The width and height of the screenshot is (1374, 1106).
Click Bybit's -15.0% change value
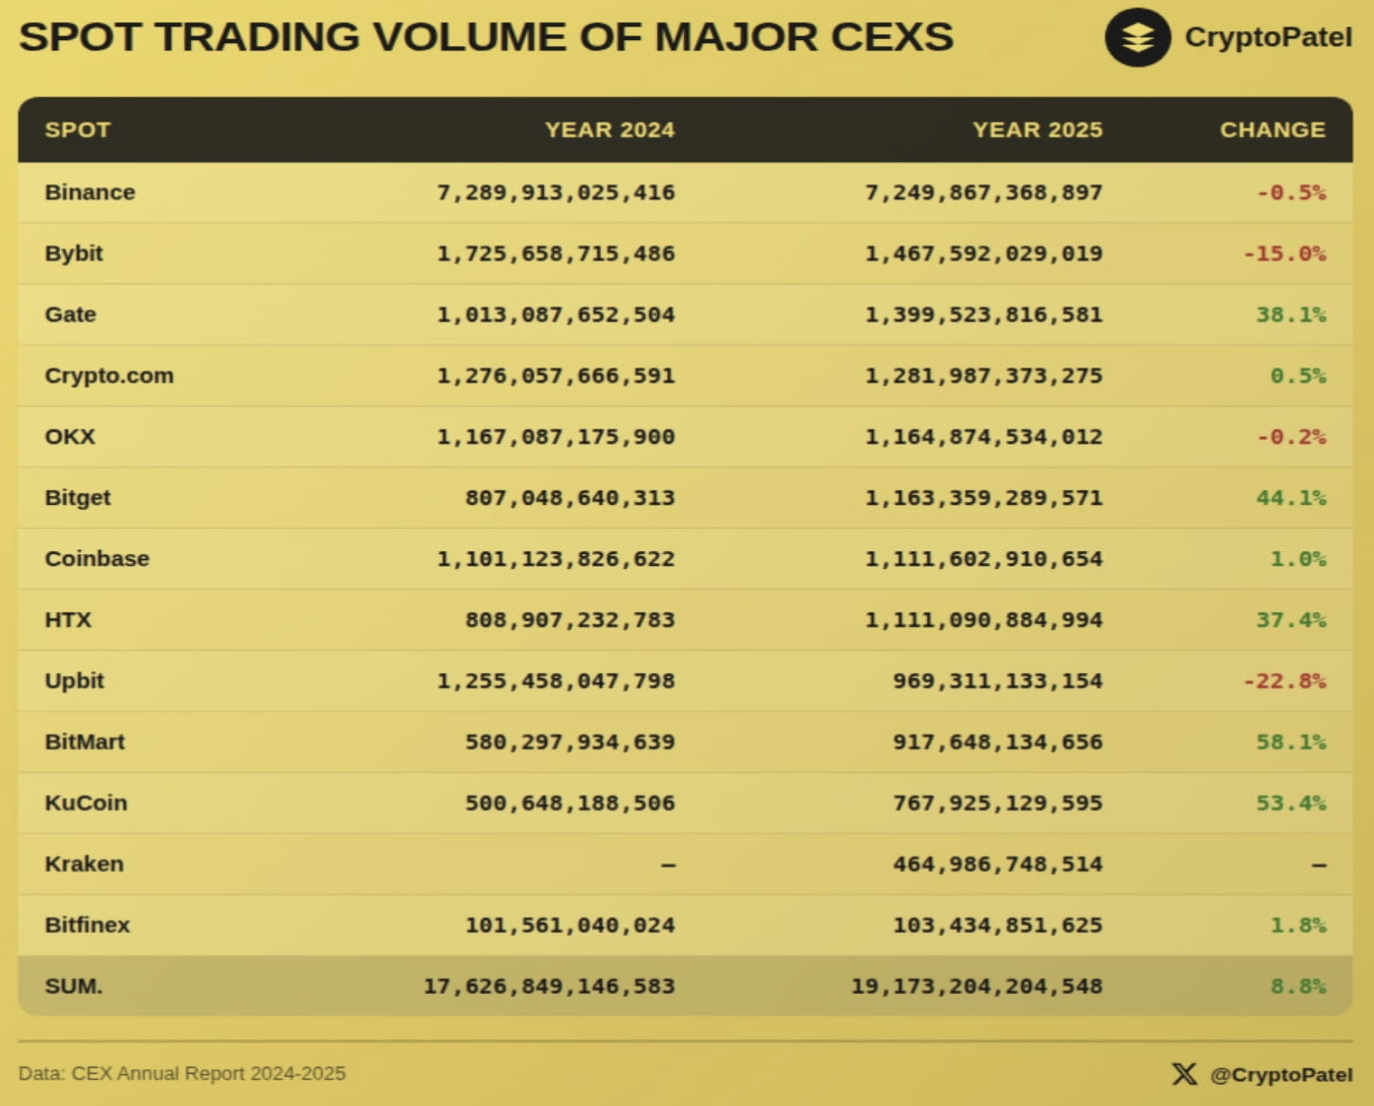[x=1284, y=254]
